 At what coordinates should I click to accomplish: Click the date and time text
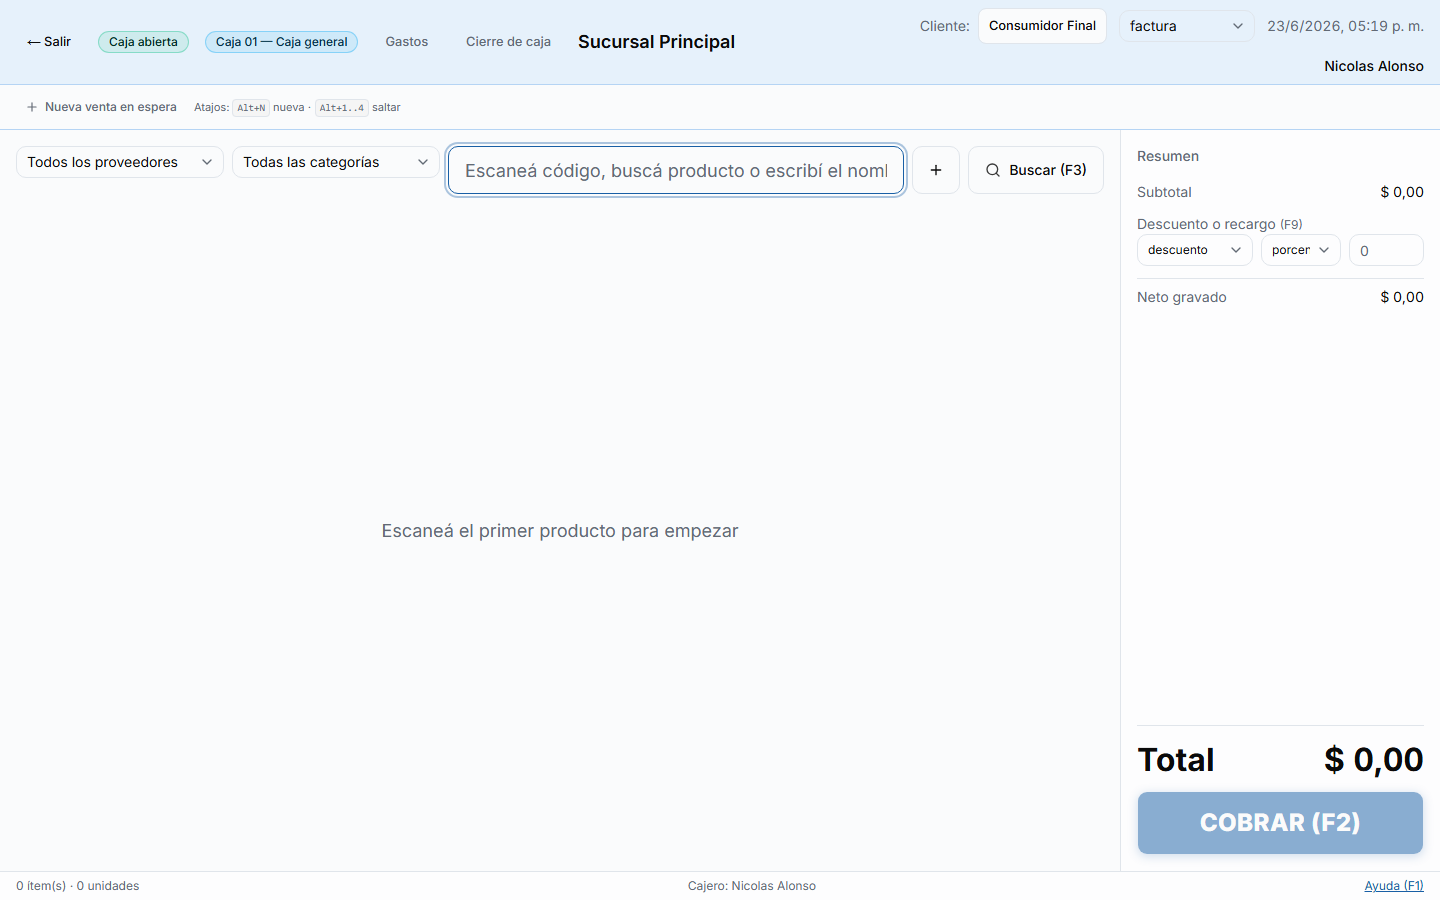click(x=1345, y=26)
